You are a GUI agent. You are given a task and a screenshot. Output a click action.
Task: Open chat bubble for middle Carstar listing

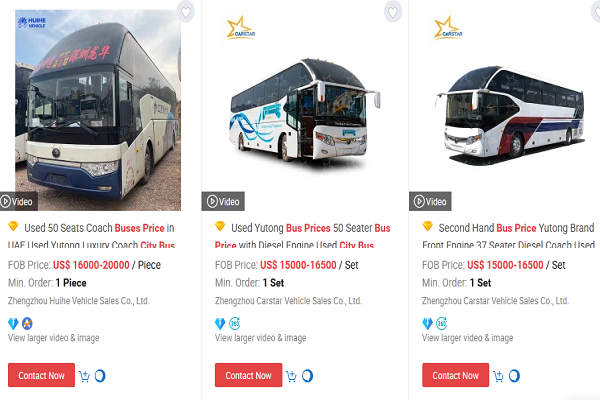click(307, 376)
